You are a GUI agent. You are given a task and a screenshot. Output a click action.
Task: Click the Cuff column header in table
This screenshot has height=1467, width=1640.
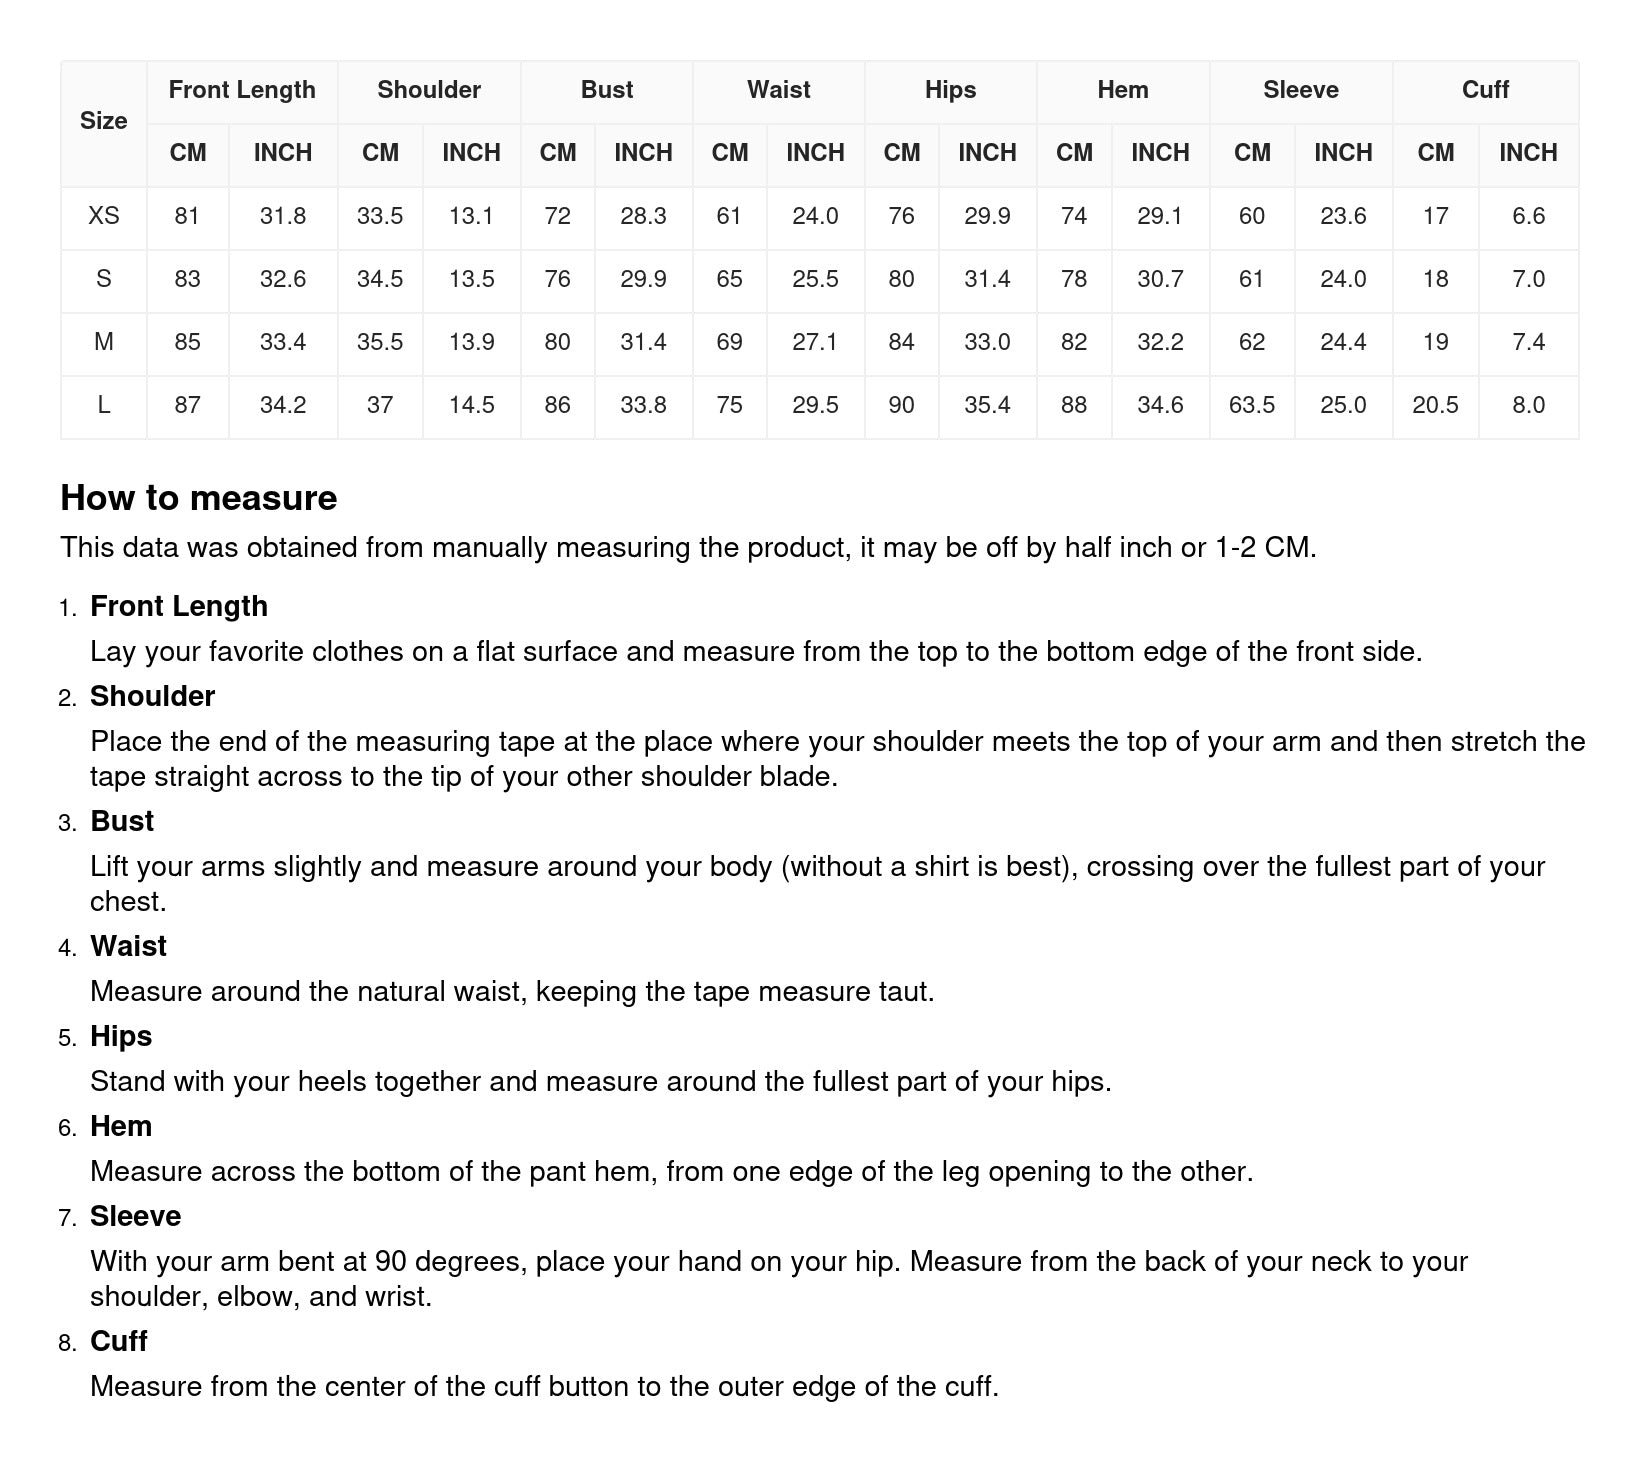point(1485,90)
